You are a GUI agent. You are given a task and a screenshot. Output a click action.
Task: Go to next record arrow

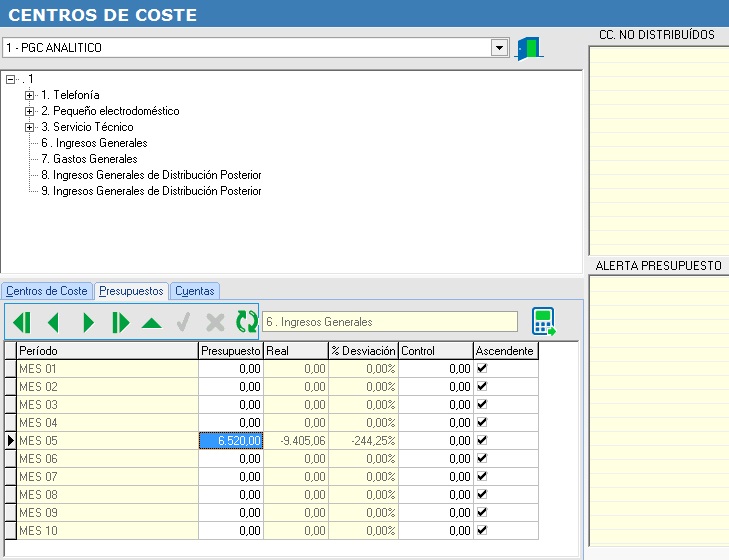(88, 322)
